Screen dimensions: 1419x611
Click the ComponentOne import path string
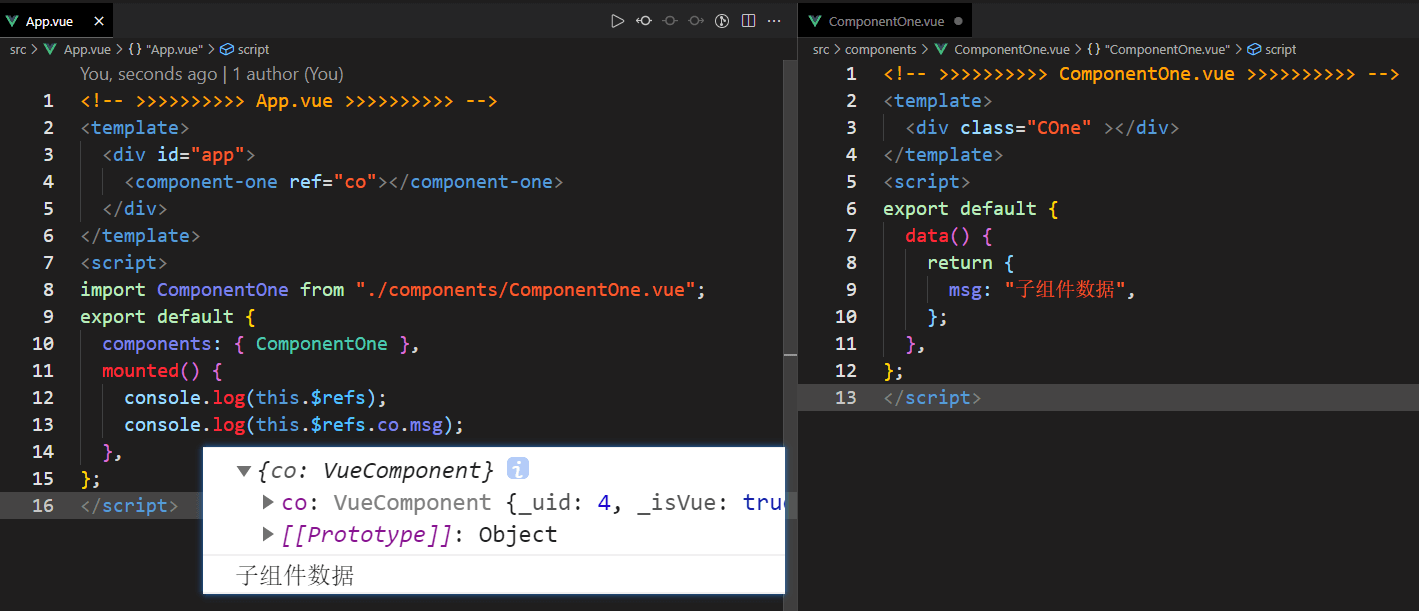click(x=525, y=289)
